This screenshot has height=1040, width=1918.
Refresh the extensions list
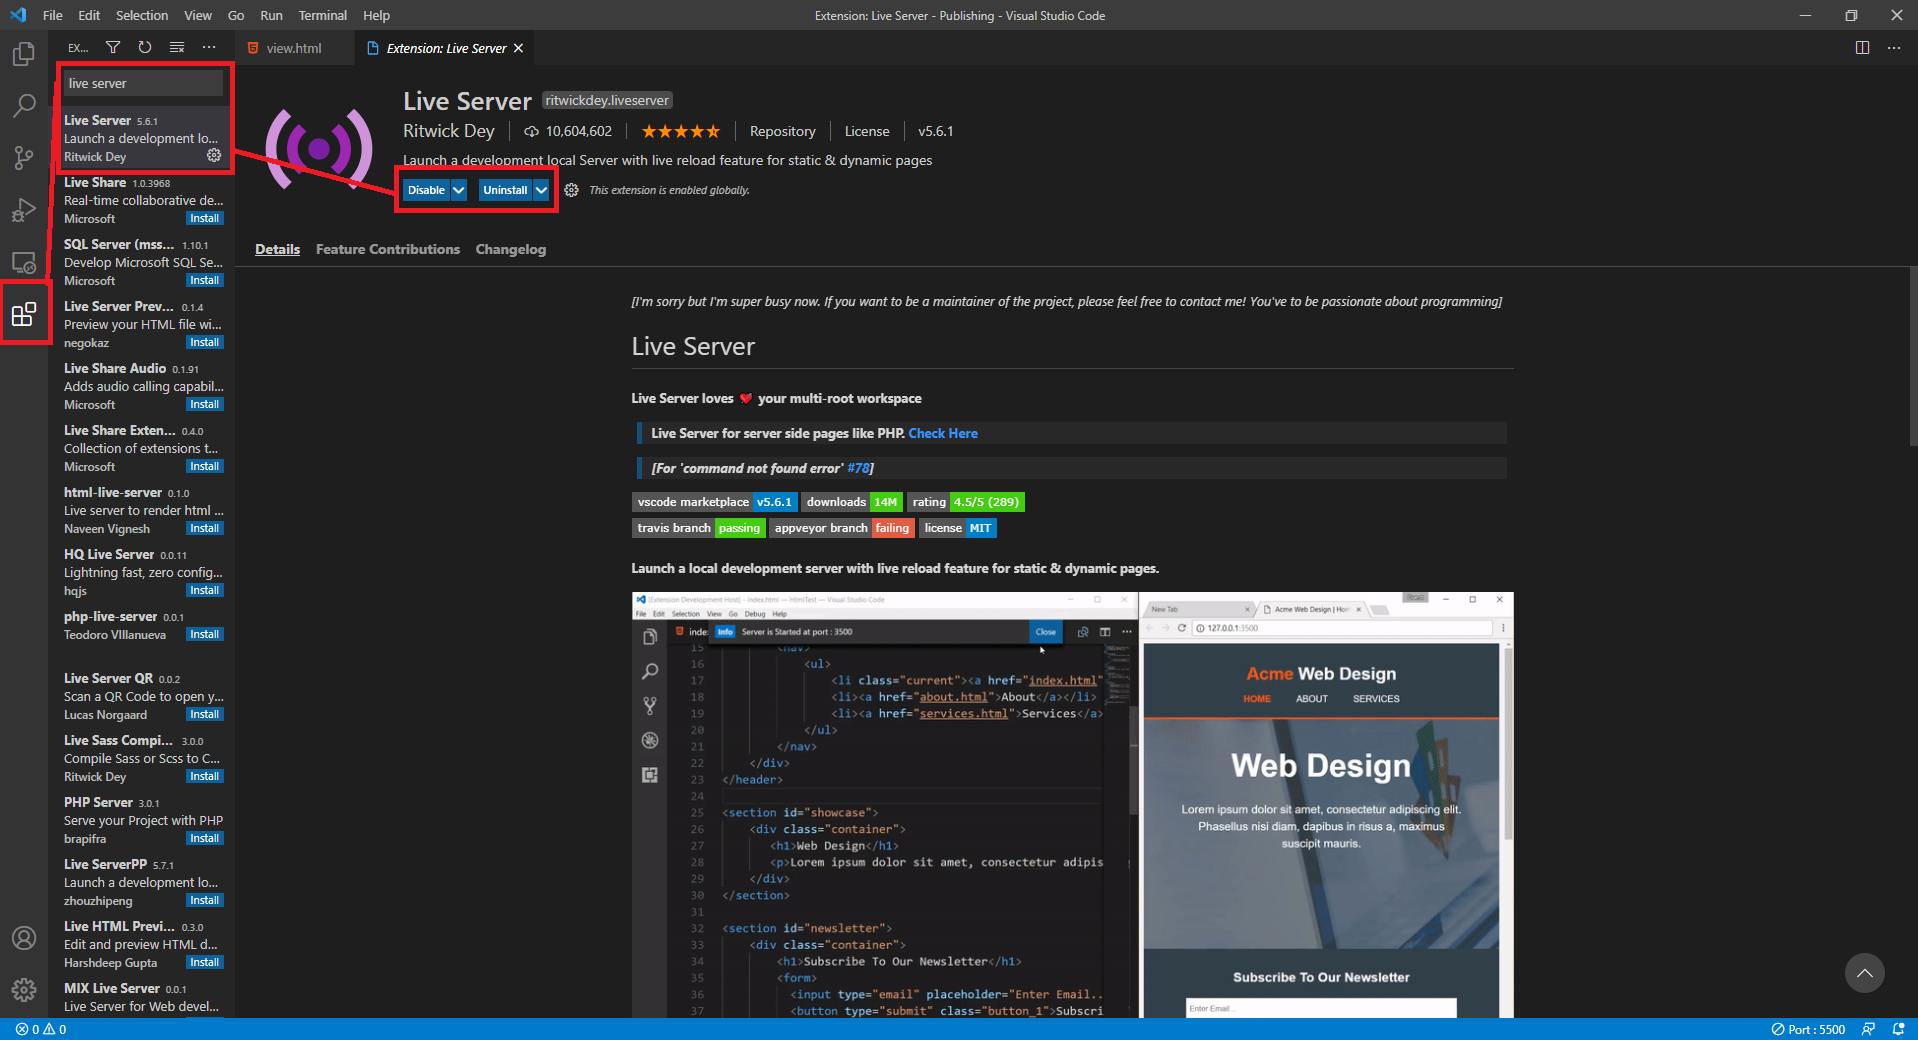(x=145, y=47)
